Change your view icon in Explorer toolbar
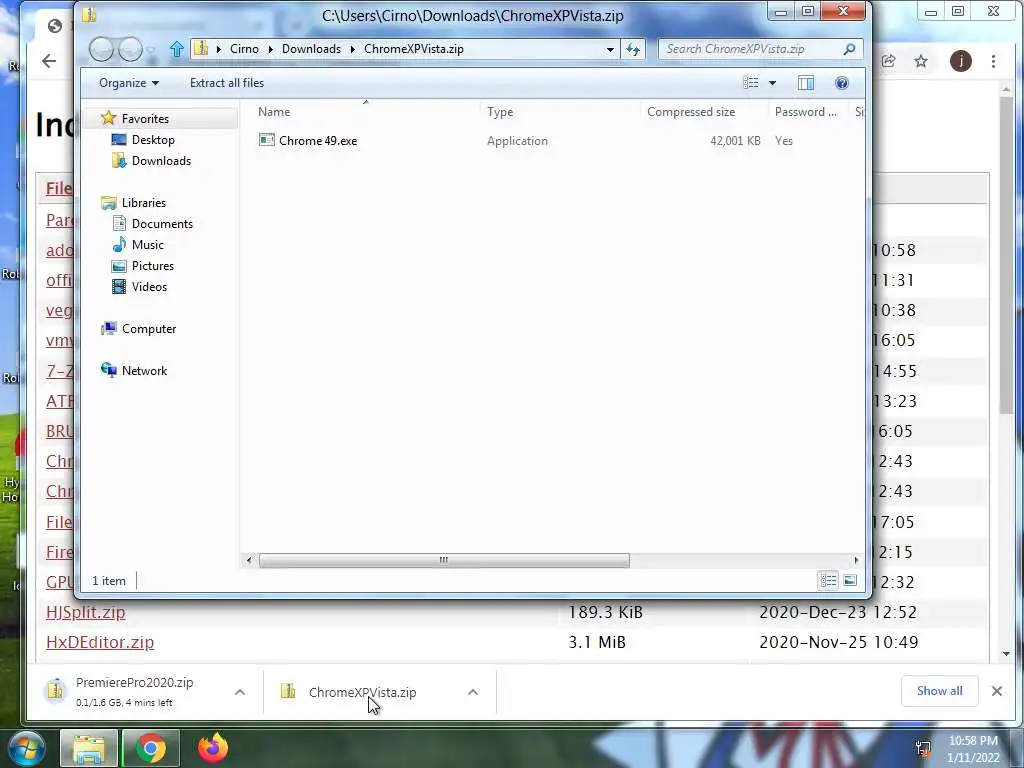 [751, 83]
